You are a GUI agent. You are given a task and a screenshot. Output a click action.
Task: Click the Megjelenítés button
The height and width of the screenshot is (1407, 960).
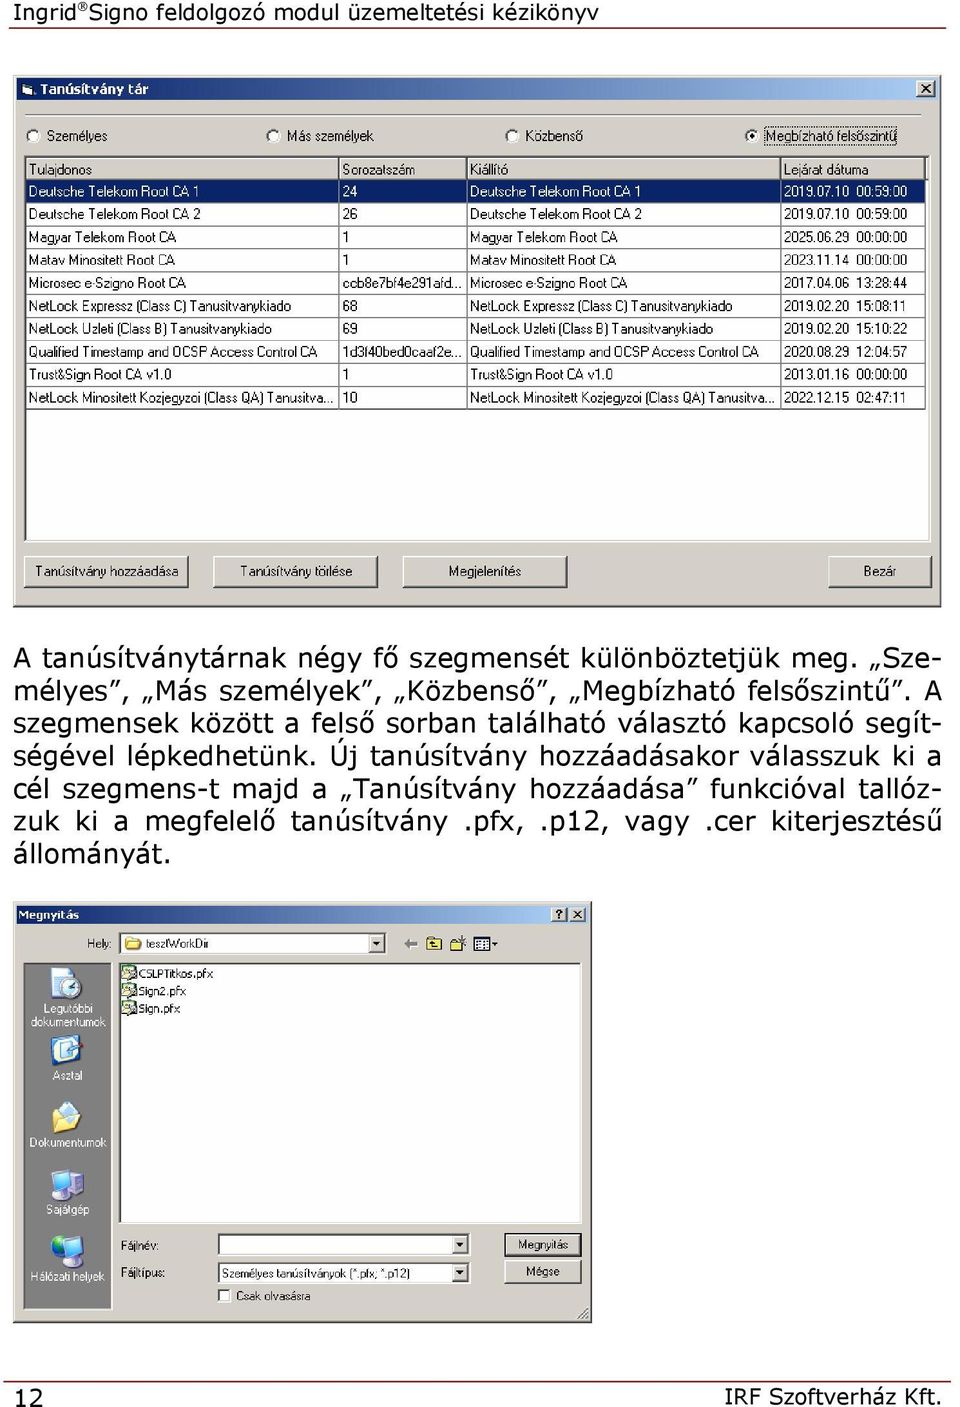pyautogui.click(x=484, y=571)
